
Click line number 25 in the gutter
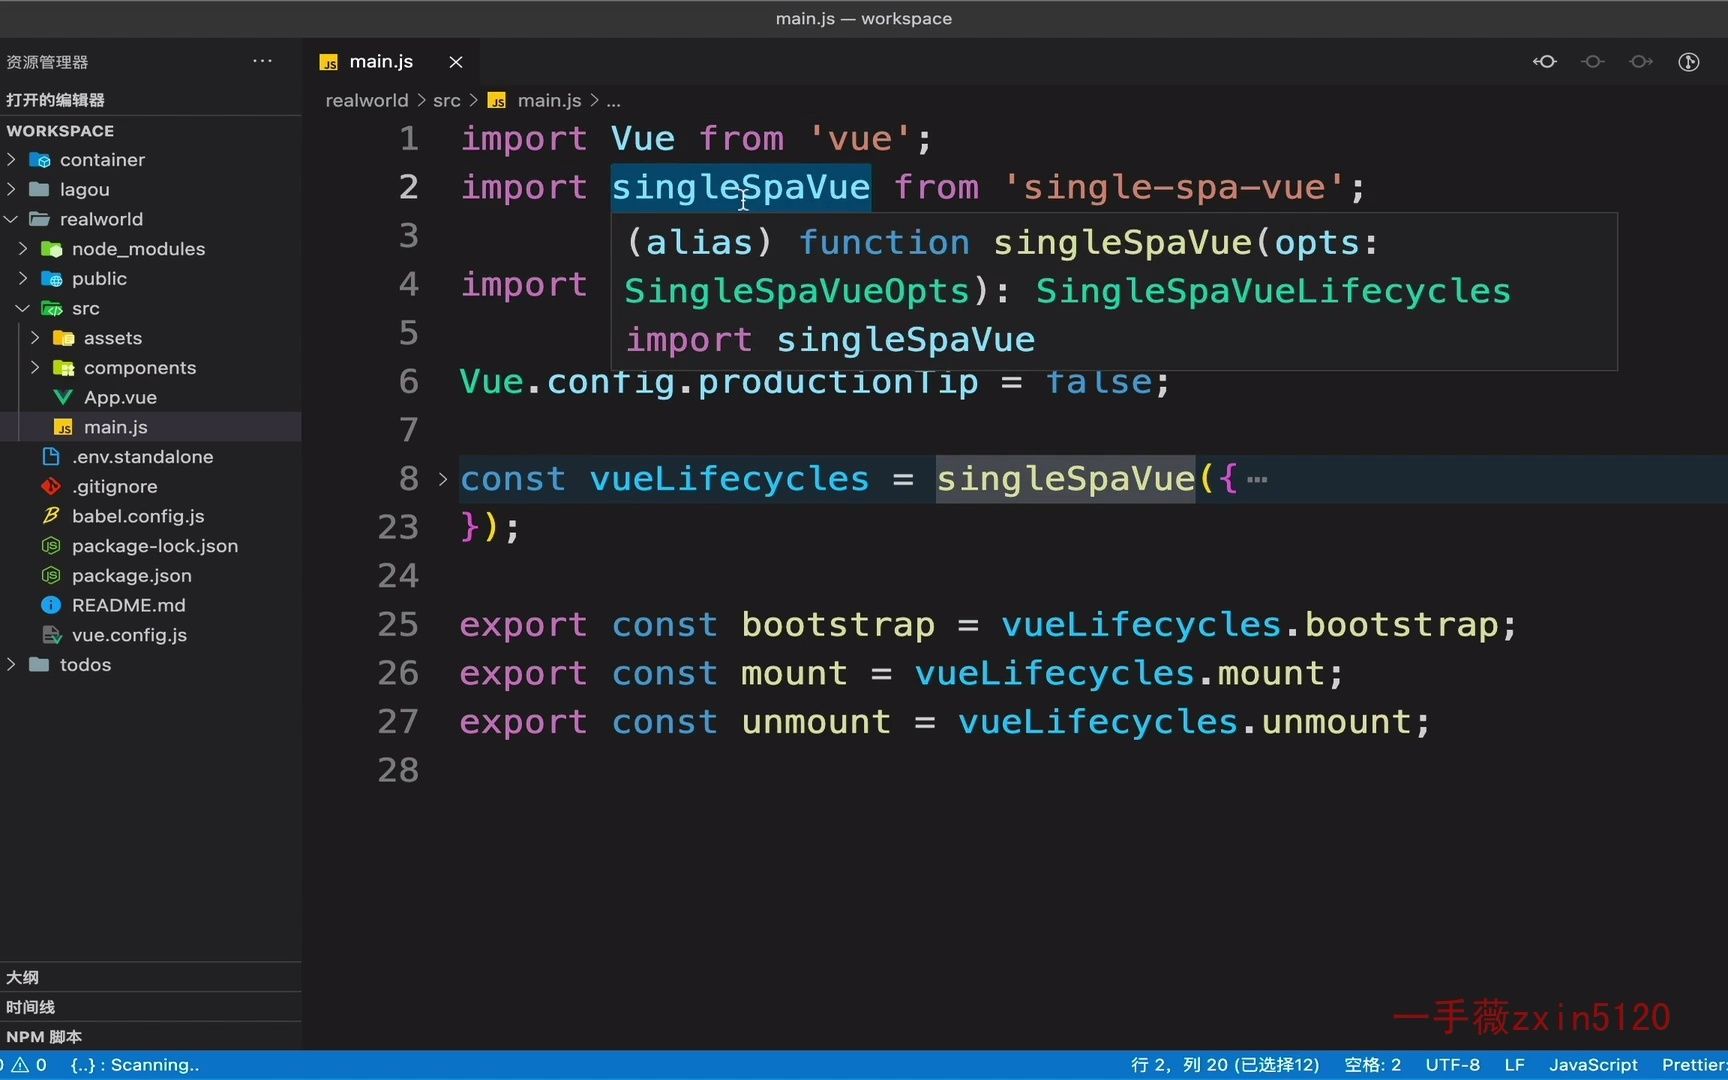tap(398, 624)
